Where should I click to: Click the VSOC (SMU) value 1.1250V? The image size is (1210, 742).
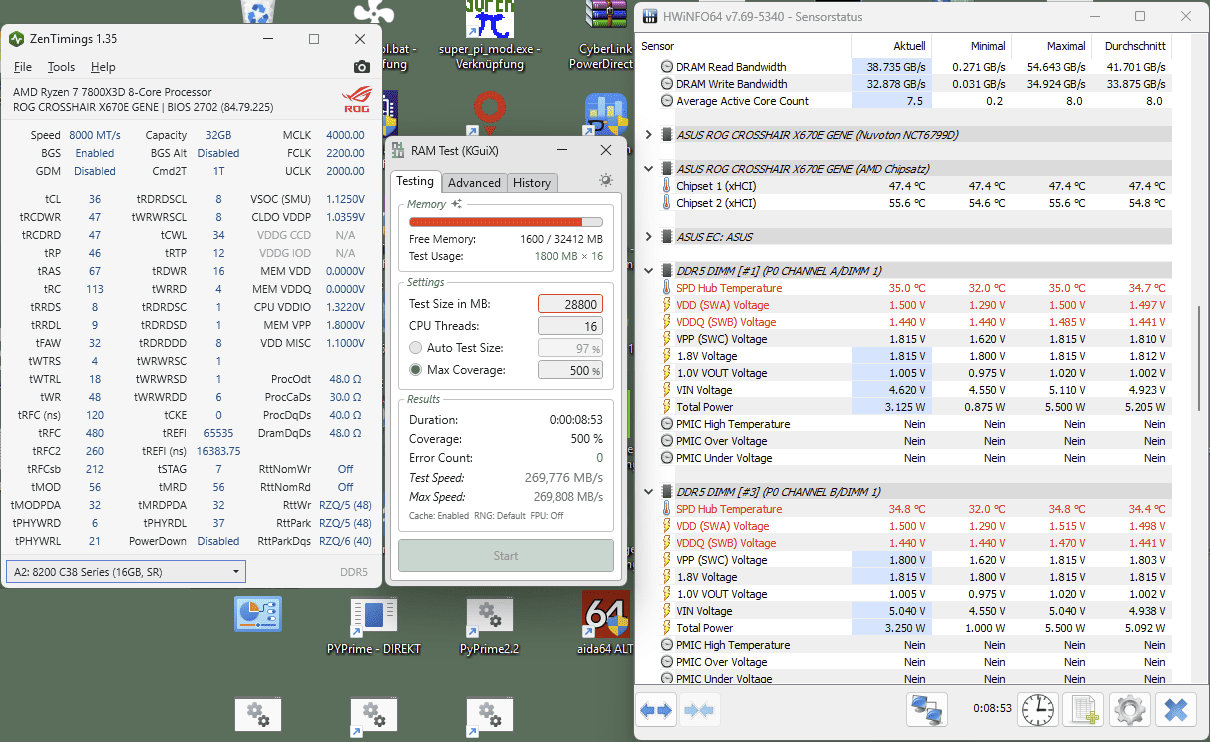343,199
